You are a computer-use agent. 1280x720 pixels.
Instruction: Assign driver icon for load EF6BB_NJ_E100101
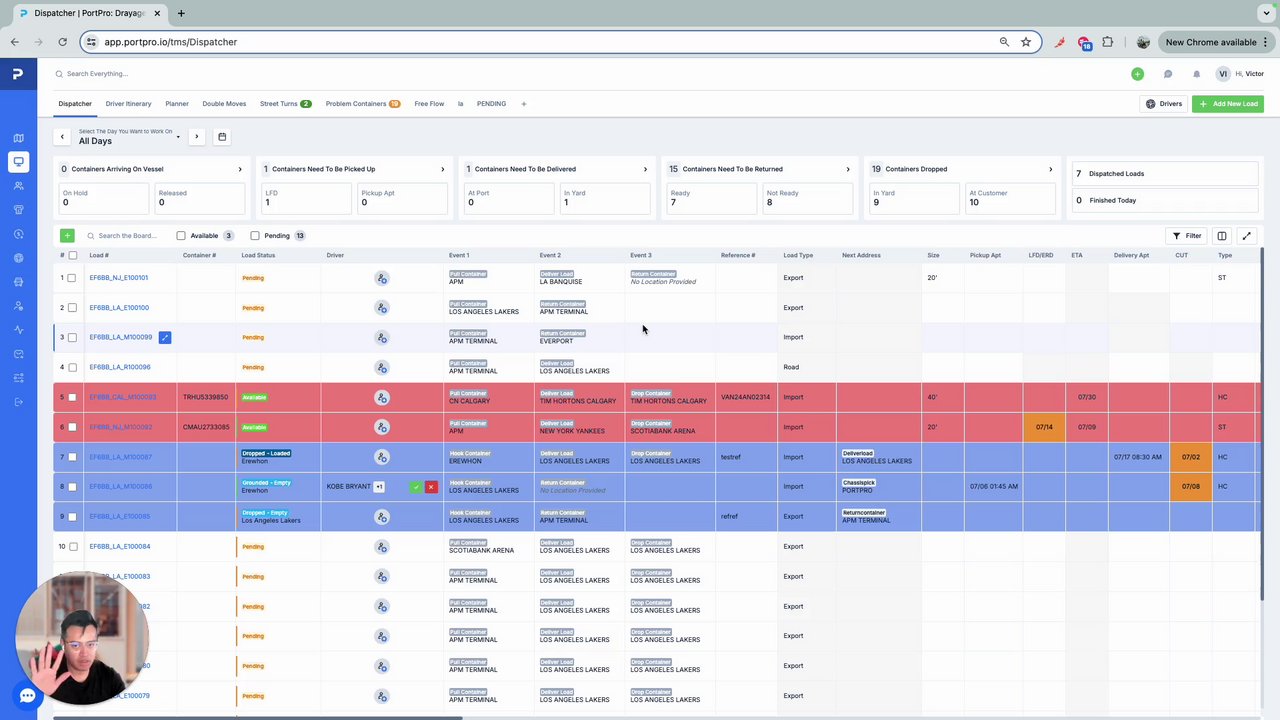pyautogui.click(x=381, y=278)
